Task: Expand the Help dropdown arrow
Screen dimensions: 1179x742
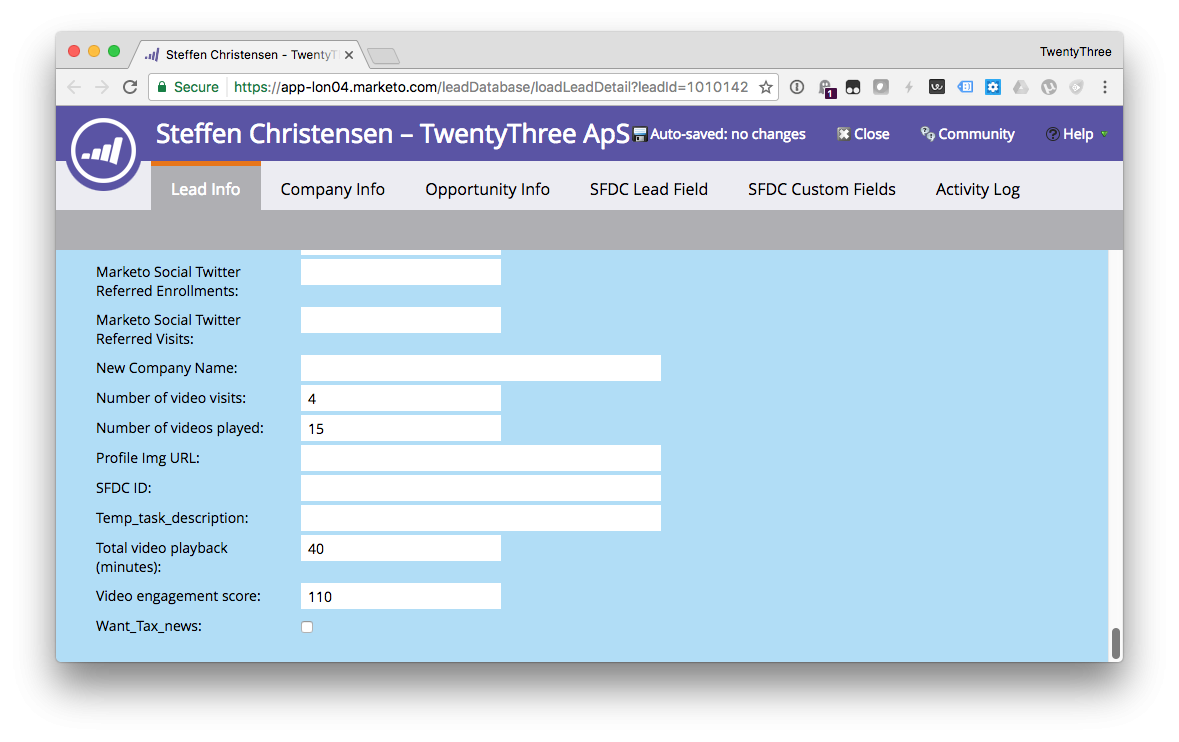Action: (x=1105, y=134)
